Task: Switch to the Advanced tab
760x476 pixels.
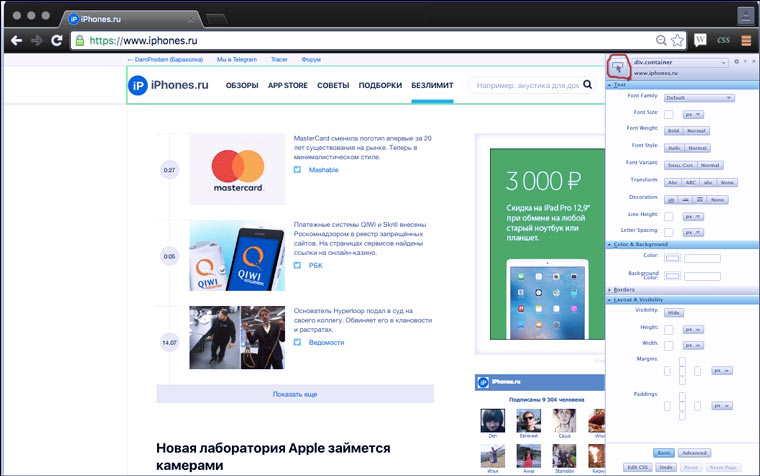Action: [694, 453]
